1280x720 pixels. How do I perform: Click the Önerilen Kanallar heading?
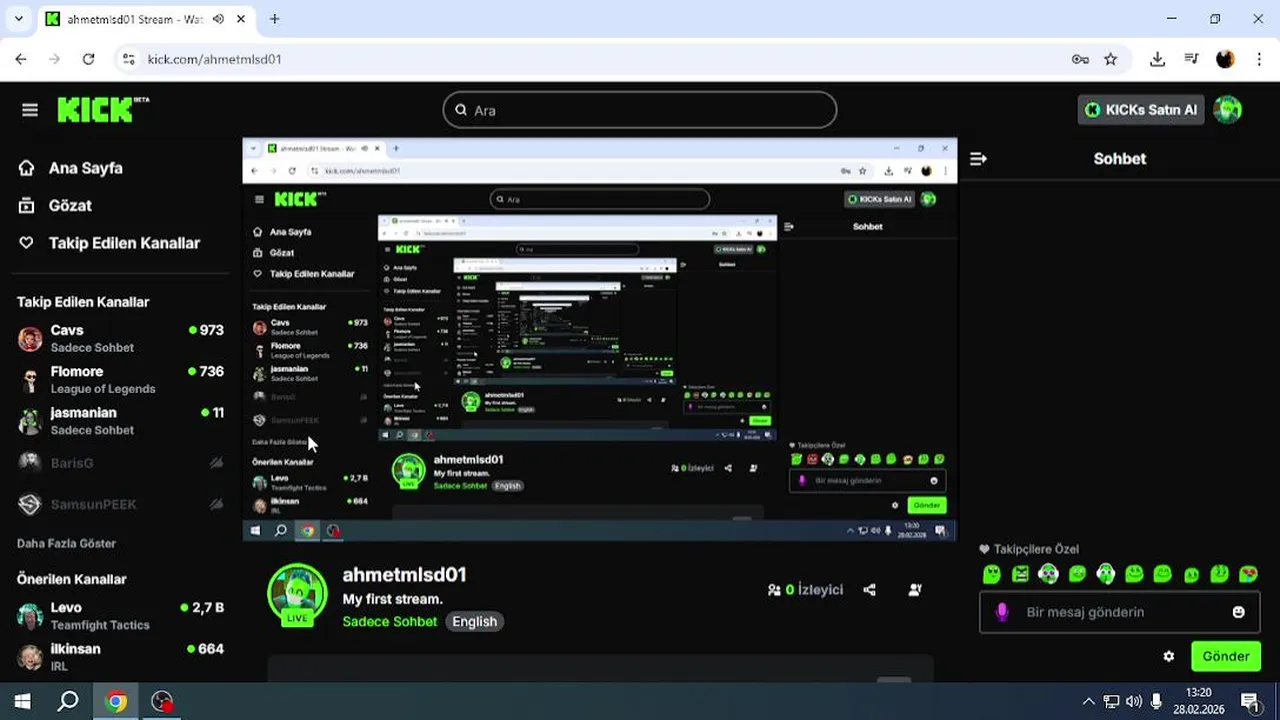click(x=72, y=579)
